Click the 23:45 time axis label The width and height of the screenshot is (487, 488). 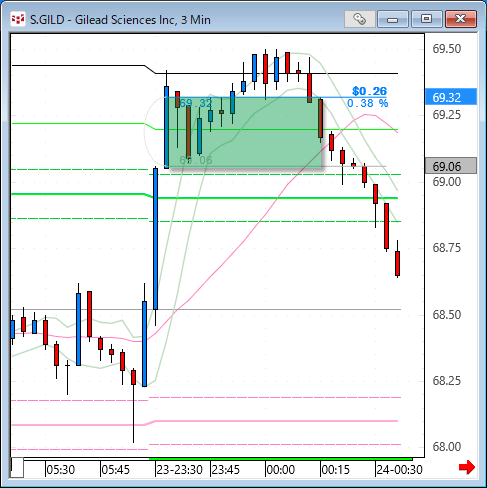click(226, 470)
